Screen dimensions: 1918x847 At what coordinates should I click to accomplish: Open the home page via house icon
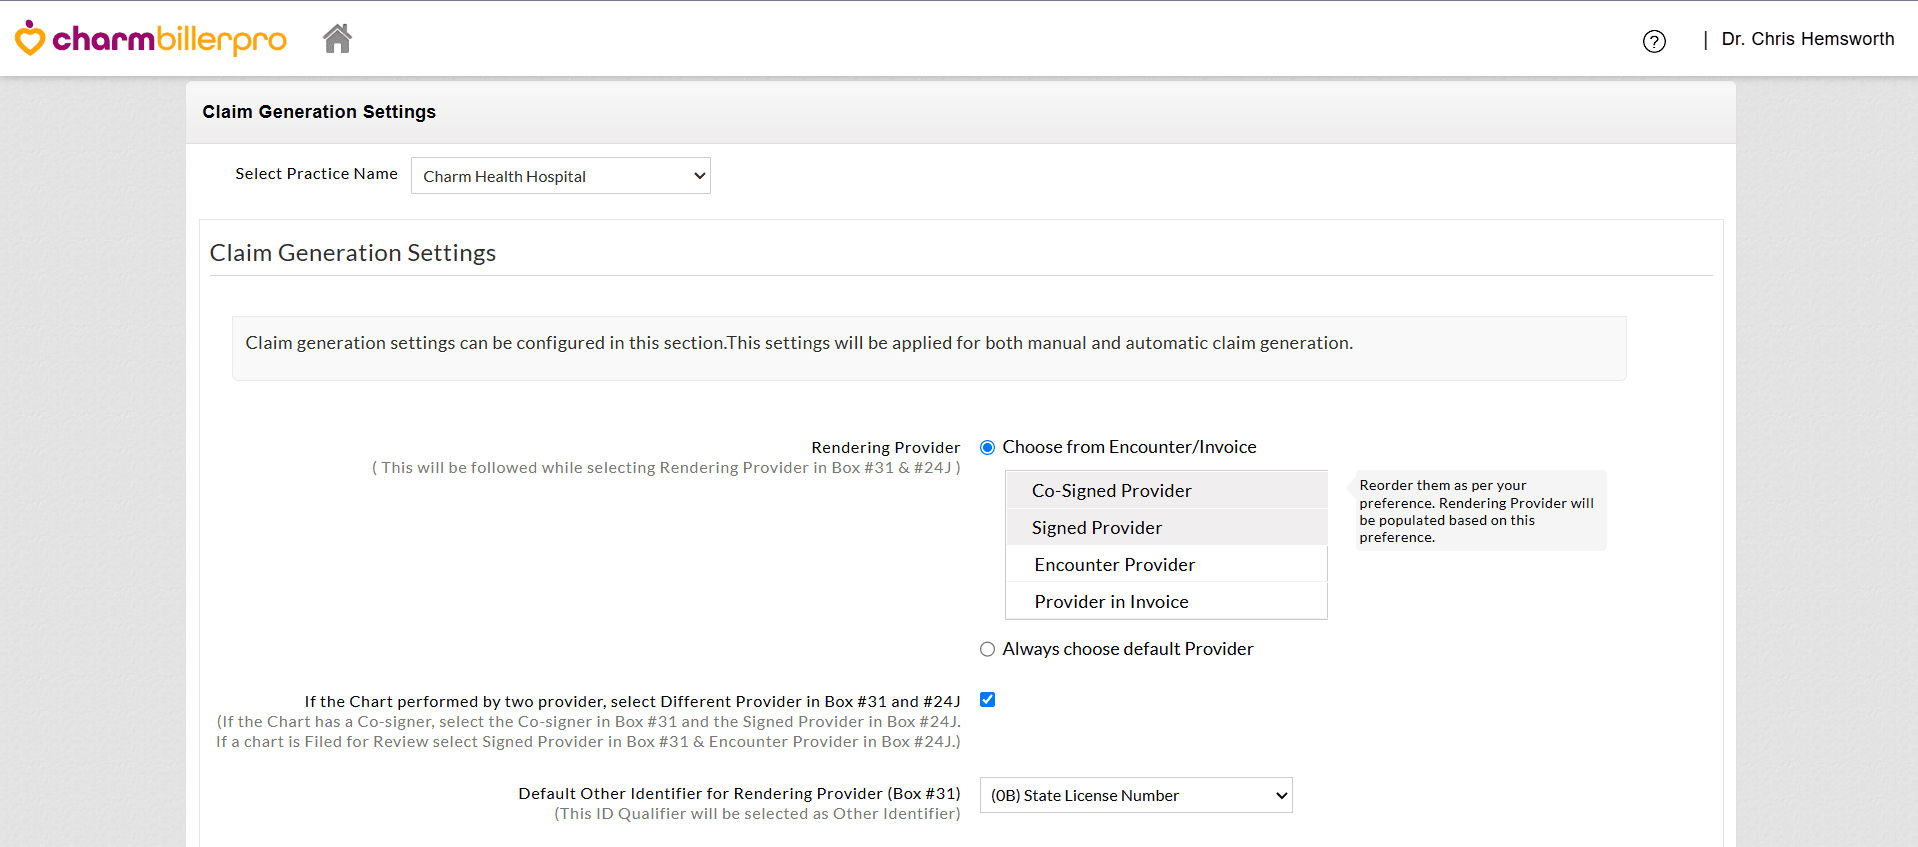pos(337,38)
